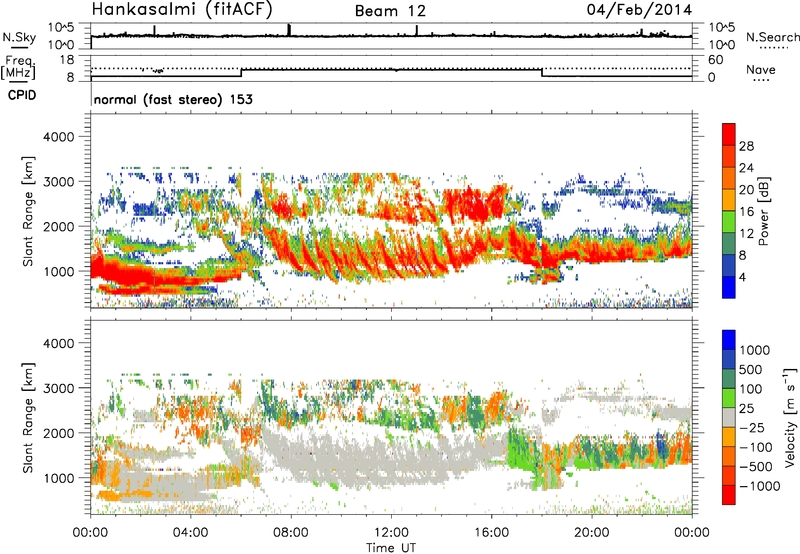The image size is (800, 554).
Task: Click the -100 velocity colorbar label
Action: coord(756,447)
